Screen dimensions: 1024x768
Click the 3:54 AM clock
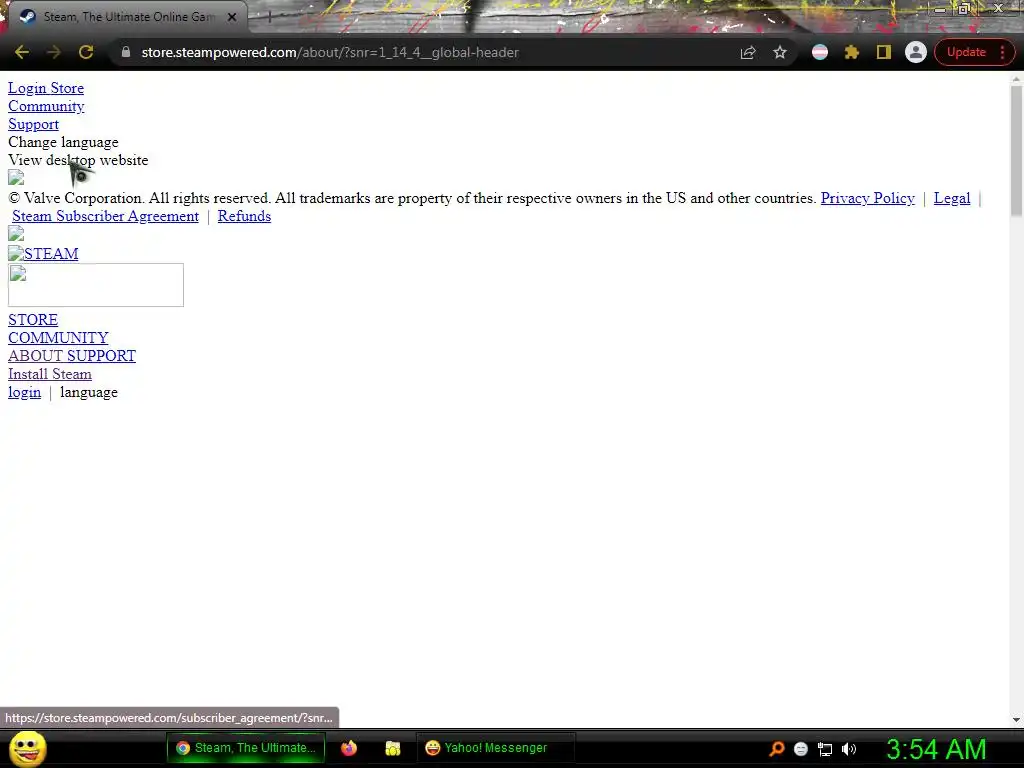tap(936, 749)
